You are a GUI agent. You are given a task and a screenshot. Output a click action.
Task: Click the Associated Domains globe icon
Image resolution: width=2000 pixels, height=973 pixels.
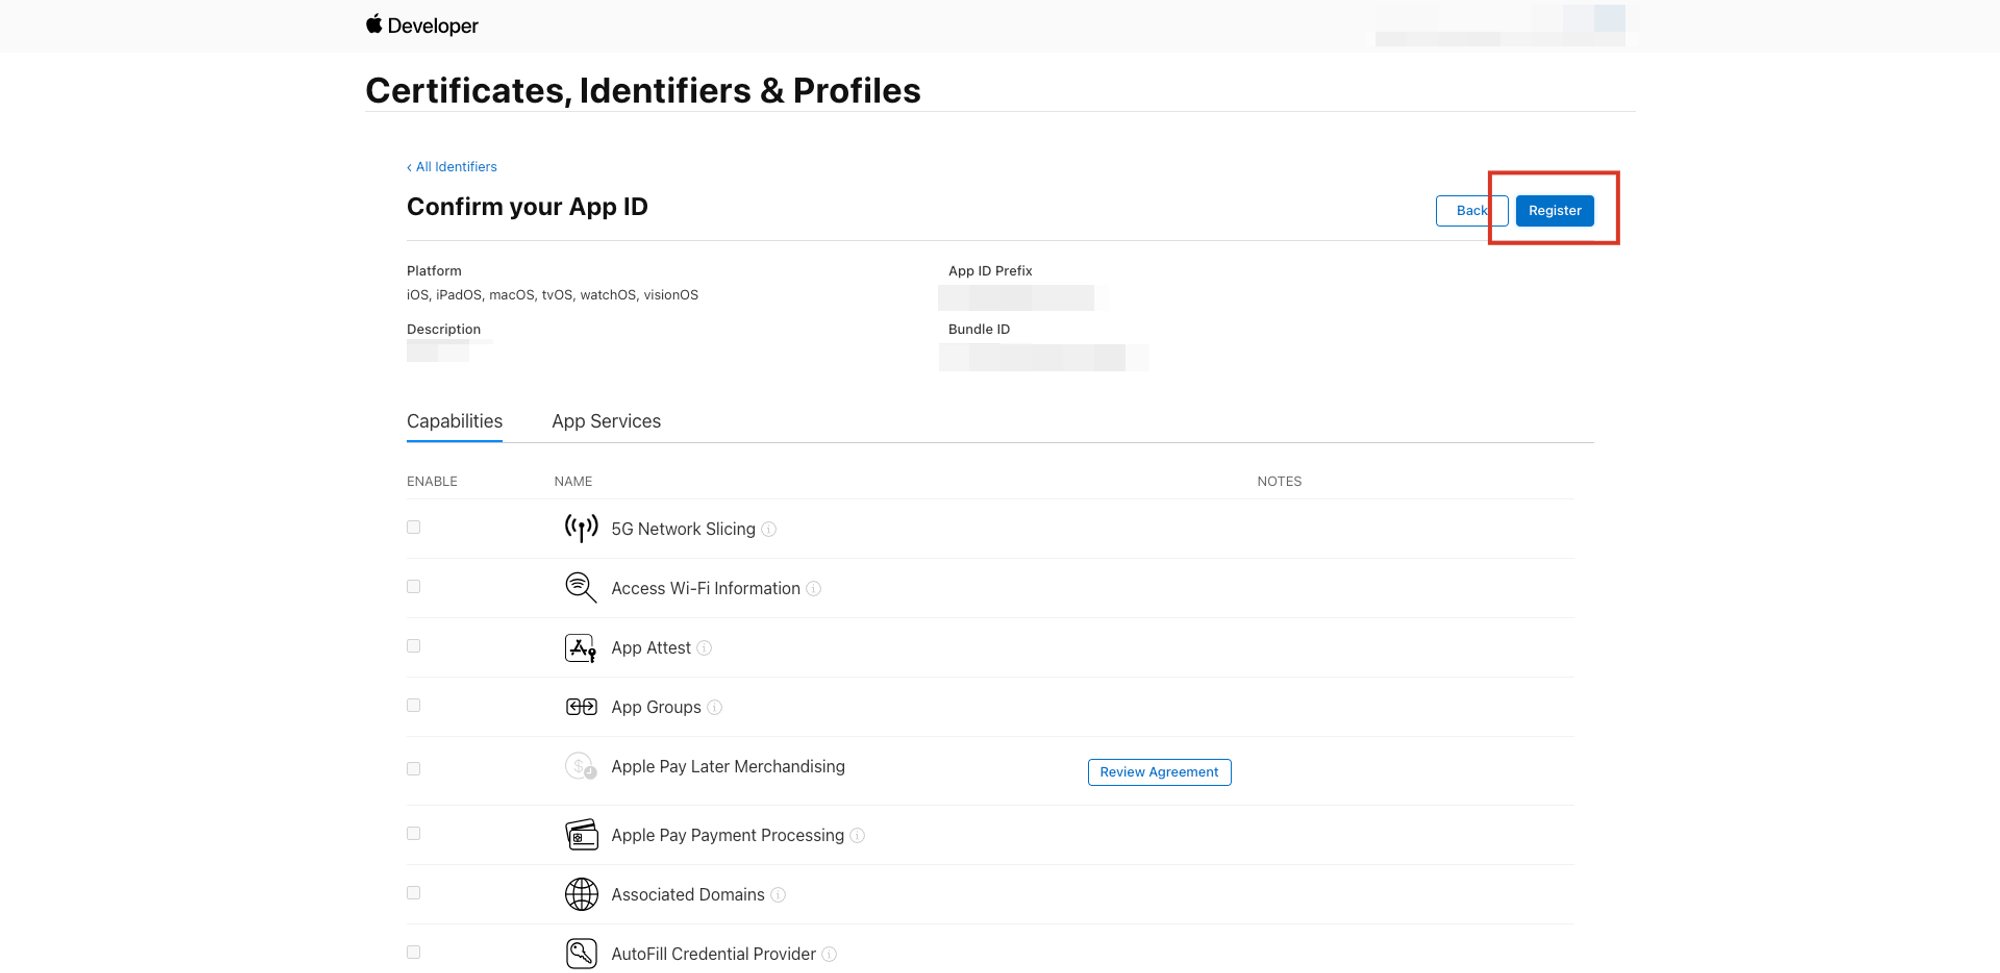click(581, 894)
